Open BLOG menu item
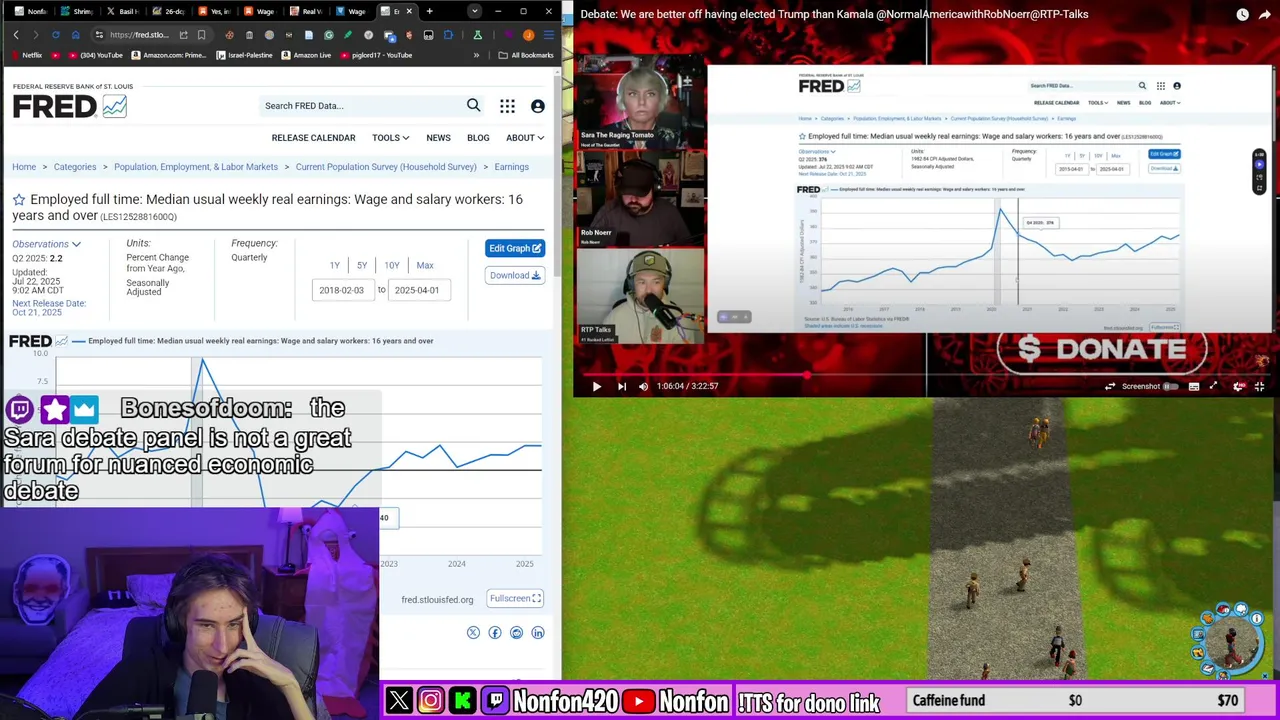The width and height of the screenshot is (1280, 720). 478,138
